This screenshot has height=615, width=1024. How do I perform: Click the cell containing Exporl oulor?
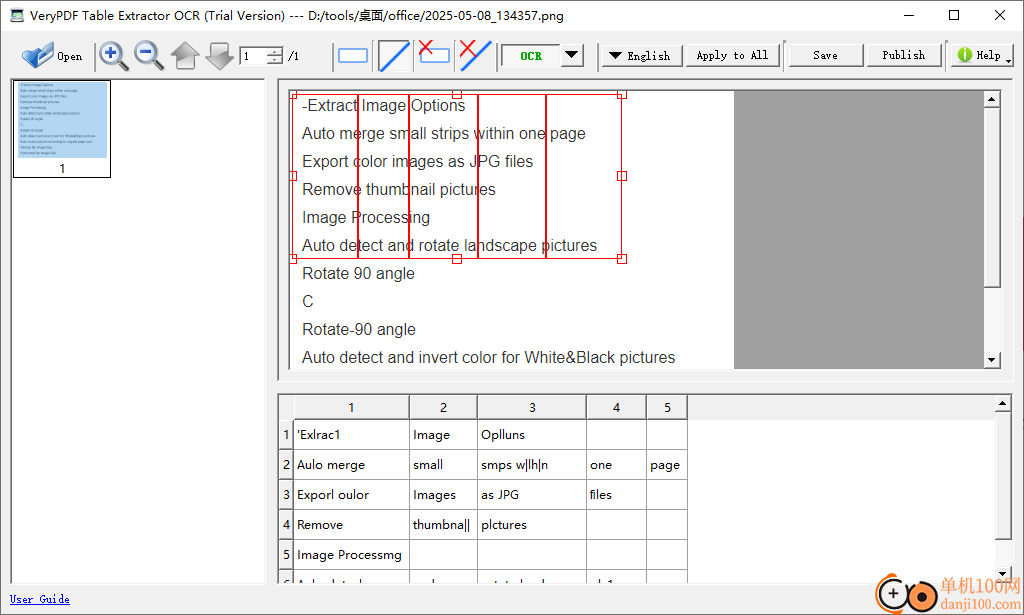coord(351,495)
